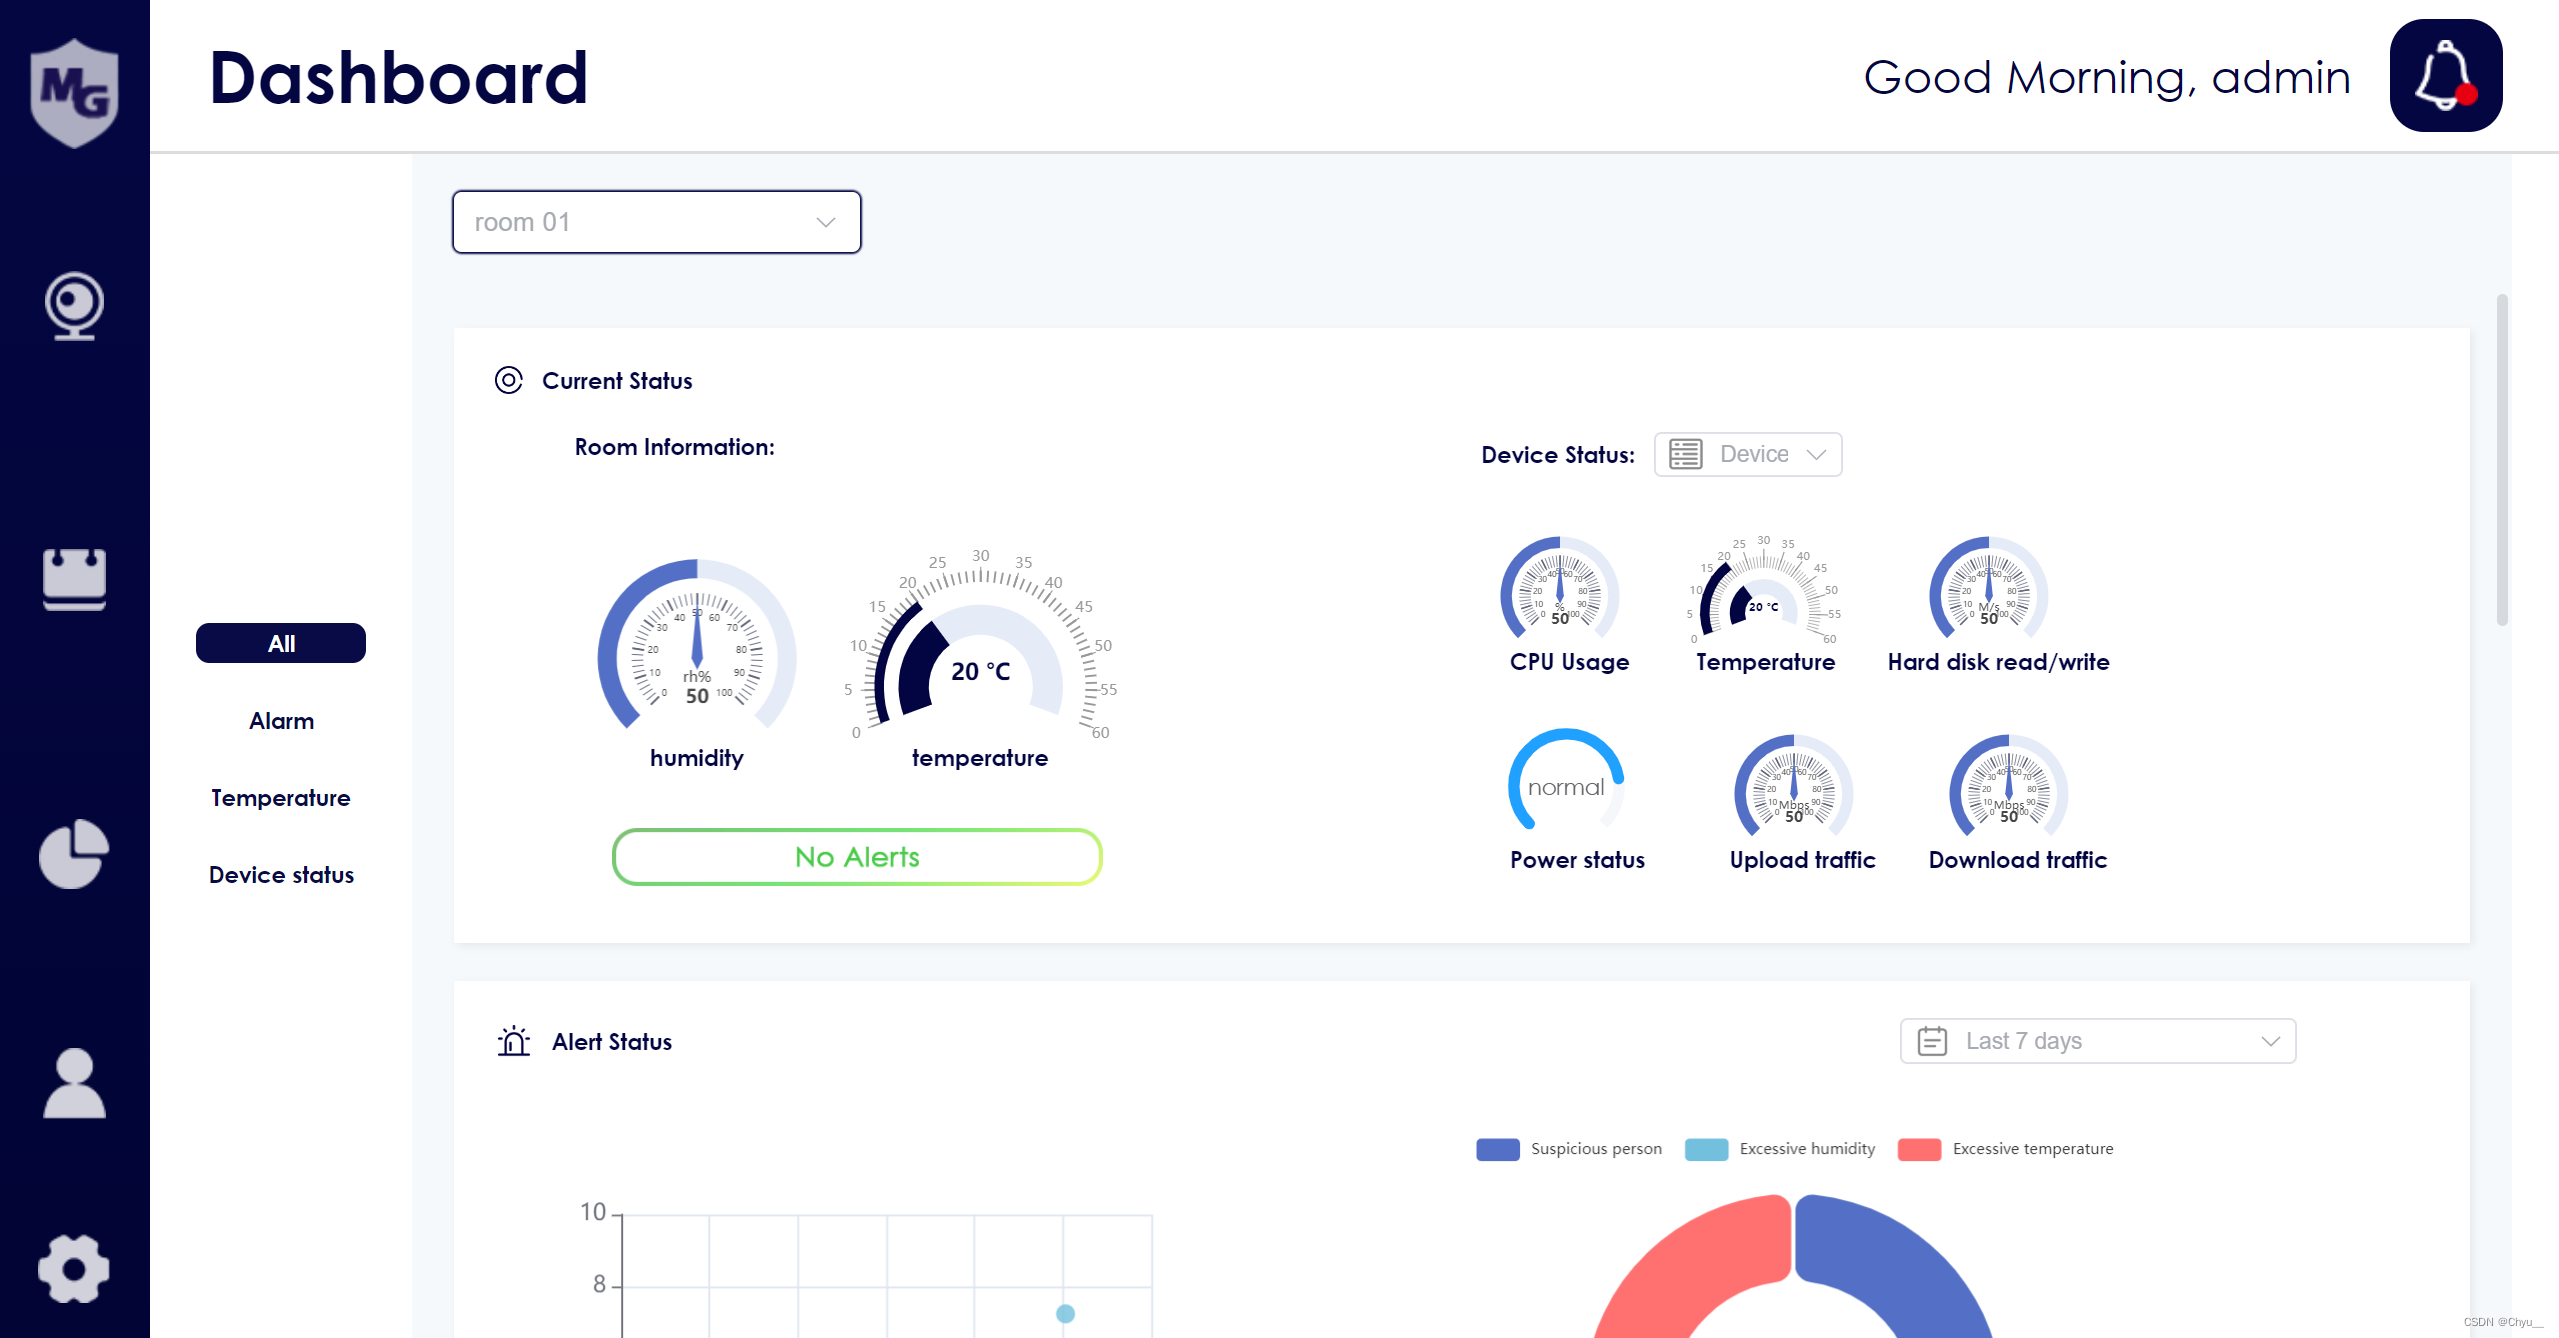2559x1338 pixels.
Task: Click the page vertical scrollbar
Action: [2503, 460]
